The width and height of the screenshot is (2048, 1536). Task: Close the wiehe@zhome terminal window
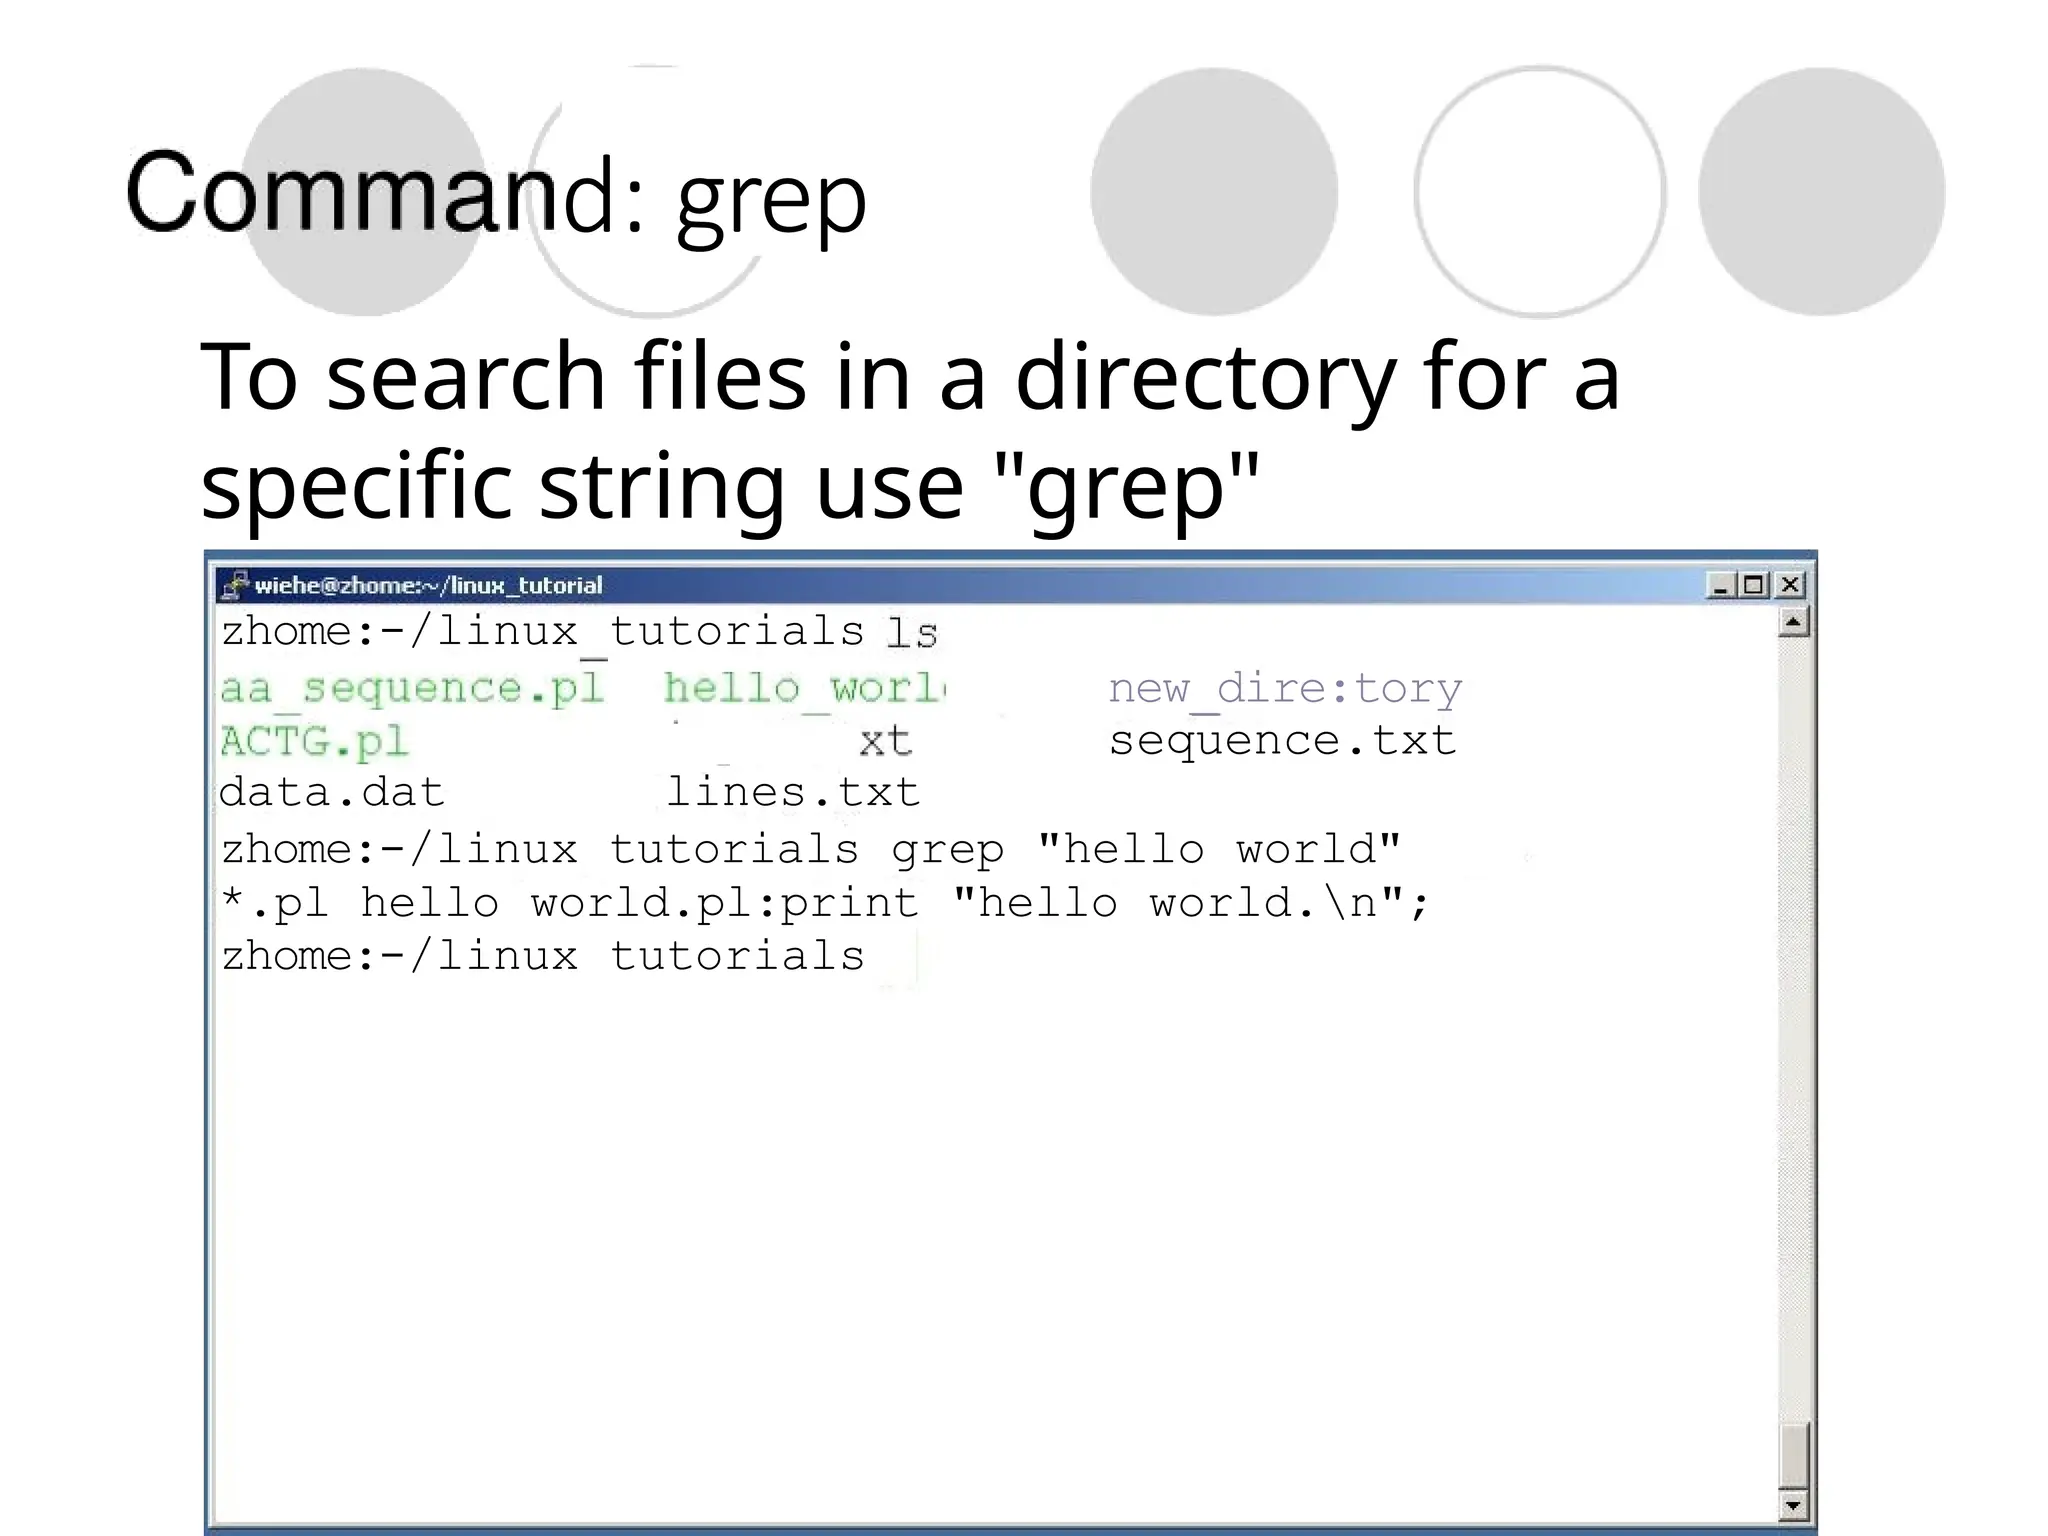point(1790,585)
